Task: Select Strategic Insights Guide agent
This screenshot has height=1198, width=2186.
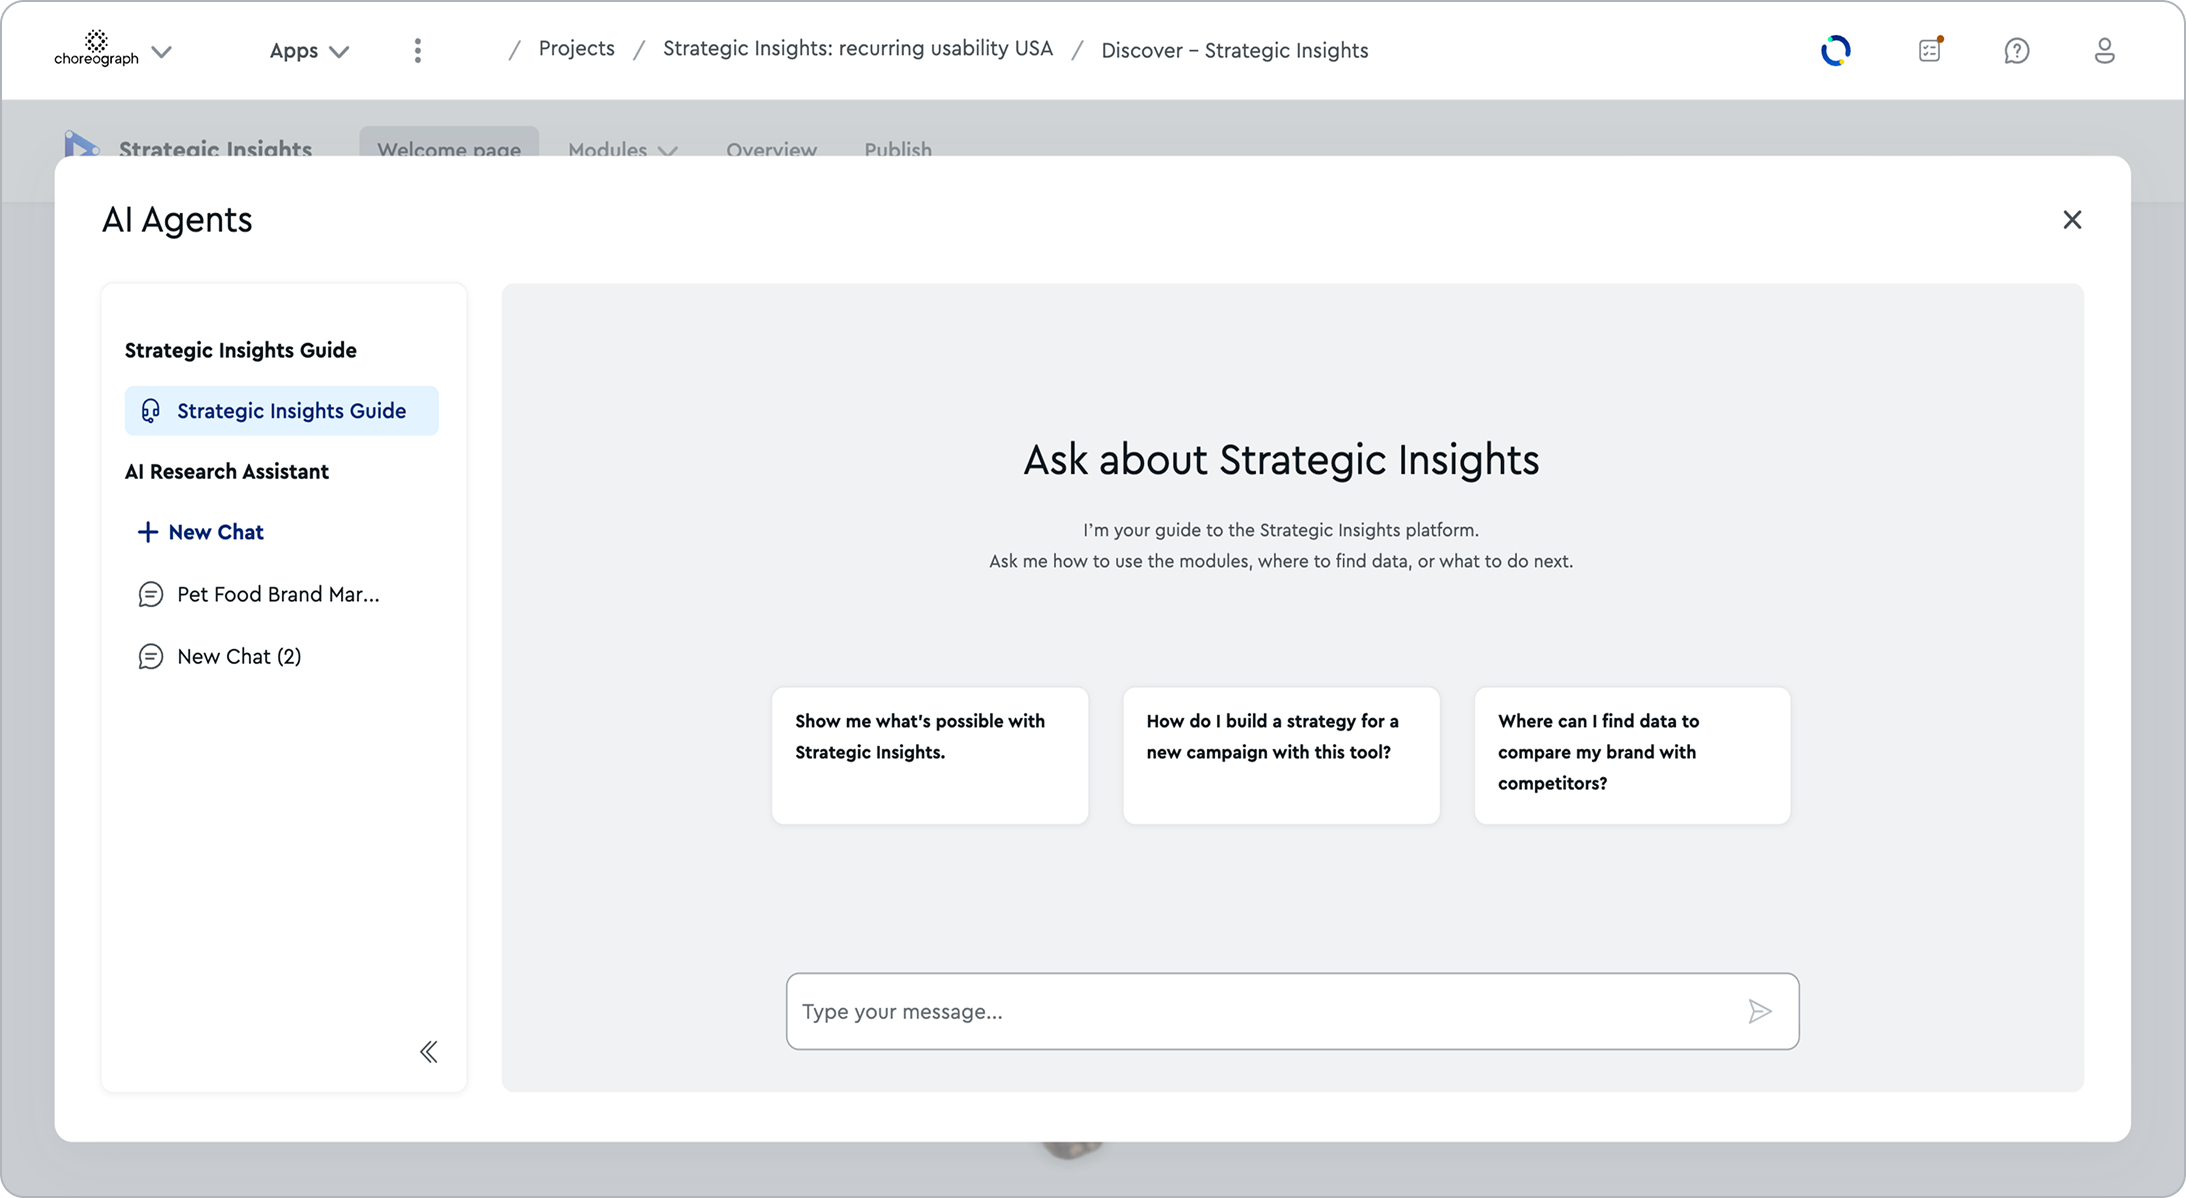Action: [282, 411]
